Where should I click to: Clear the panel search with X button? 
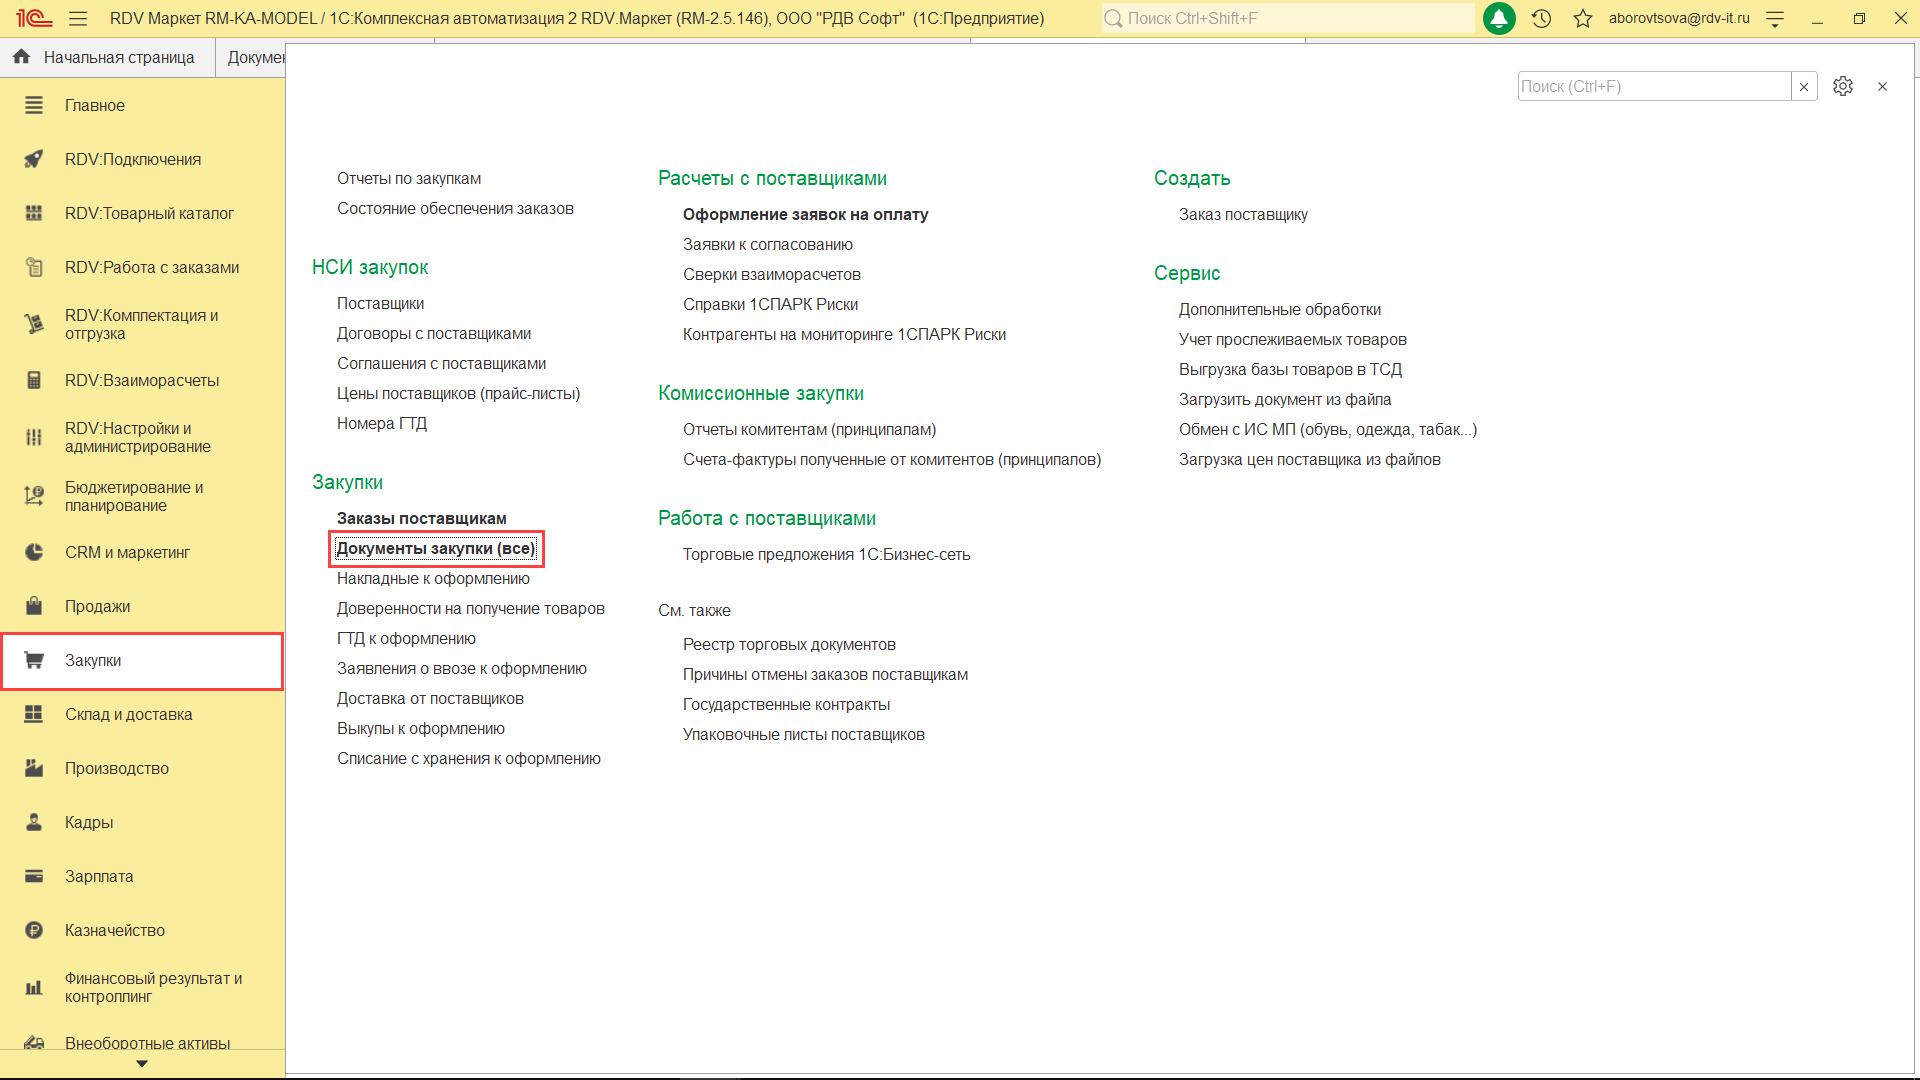coord(1803,86)
